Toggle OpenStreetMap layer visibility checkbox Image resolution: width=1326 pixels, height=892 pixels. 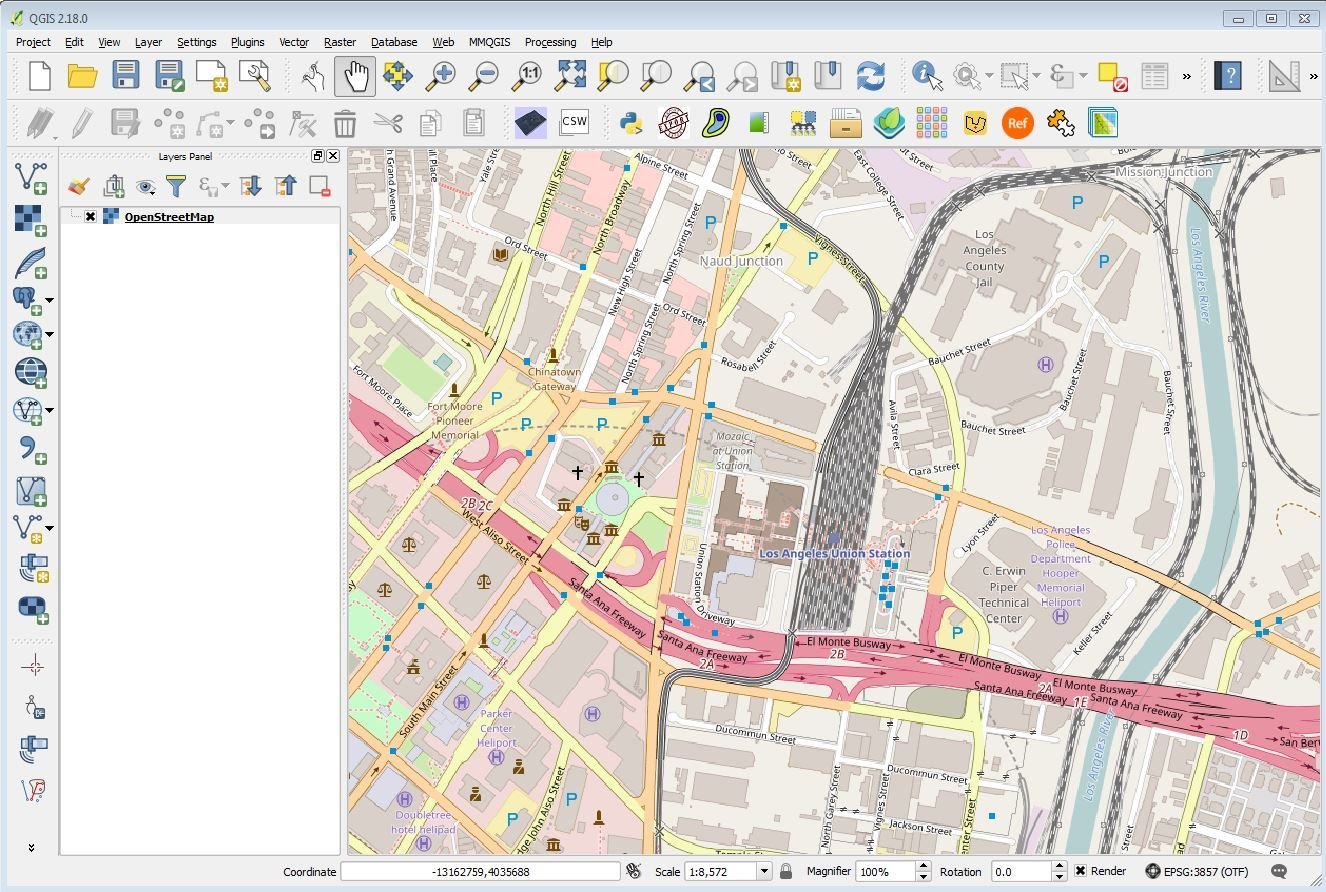pos(90,217)
